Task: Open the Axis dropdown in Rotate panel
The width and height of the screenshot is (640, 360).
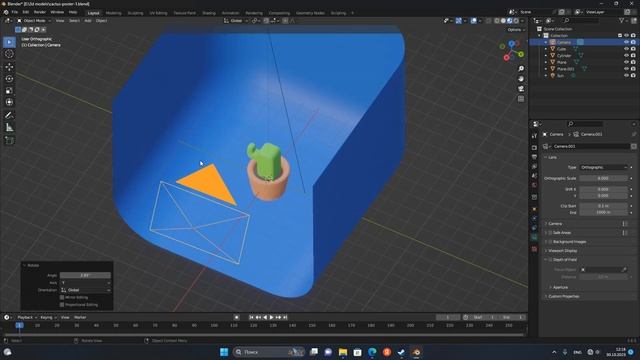Action: pos(86,282)
